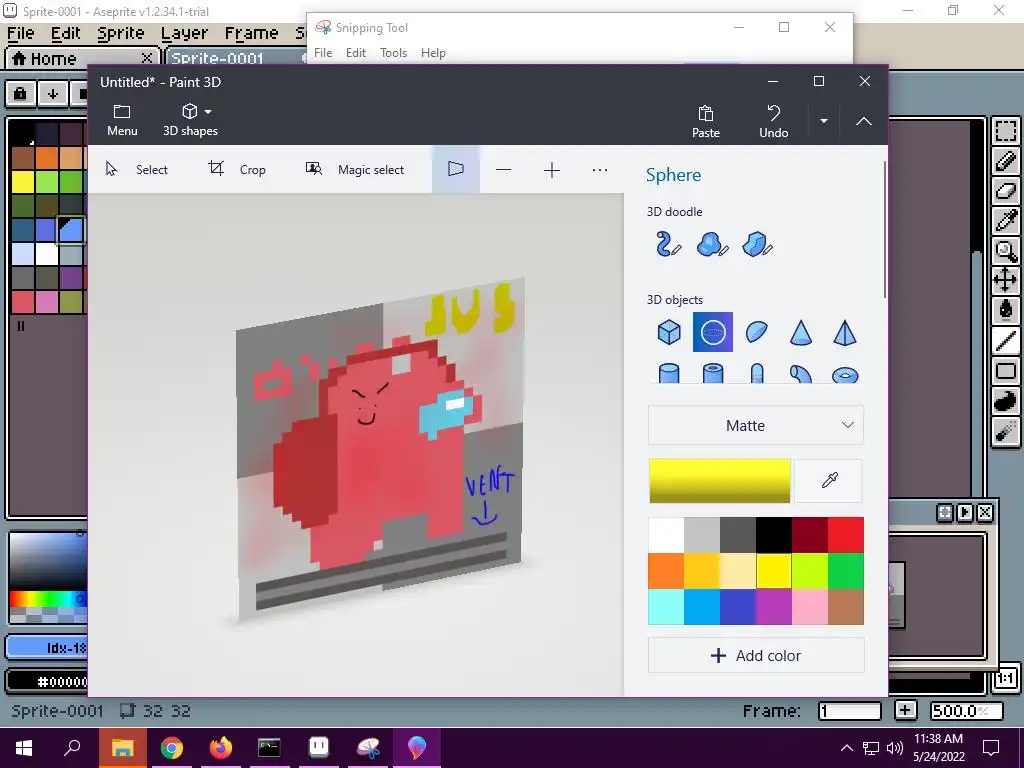Pick the eyedropper next to color preview
Viewport: 1024px width, 768px height.
829,481
